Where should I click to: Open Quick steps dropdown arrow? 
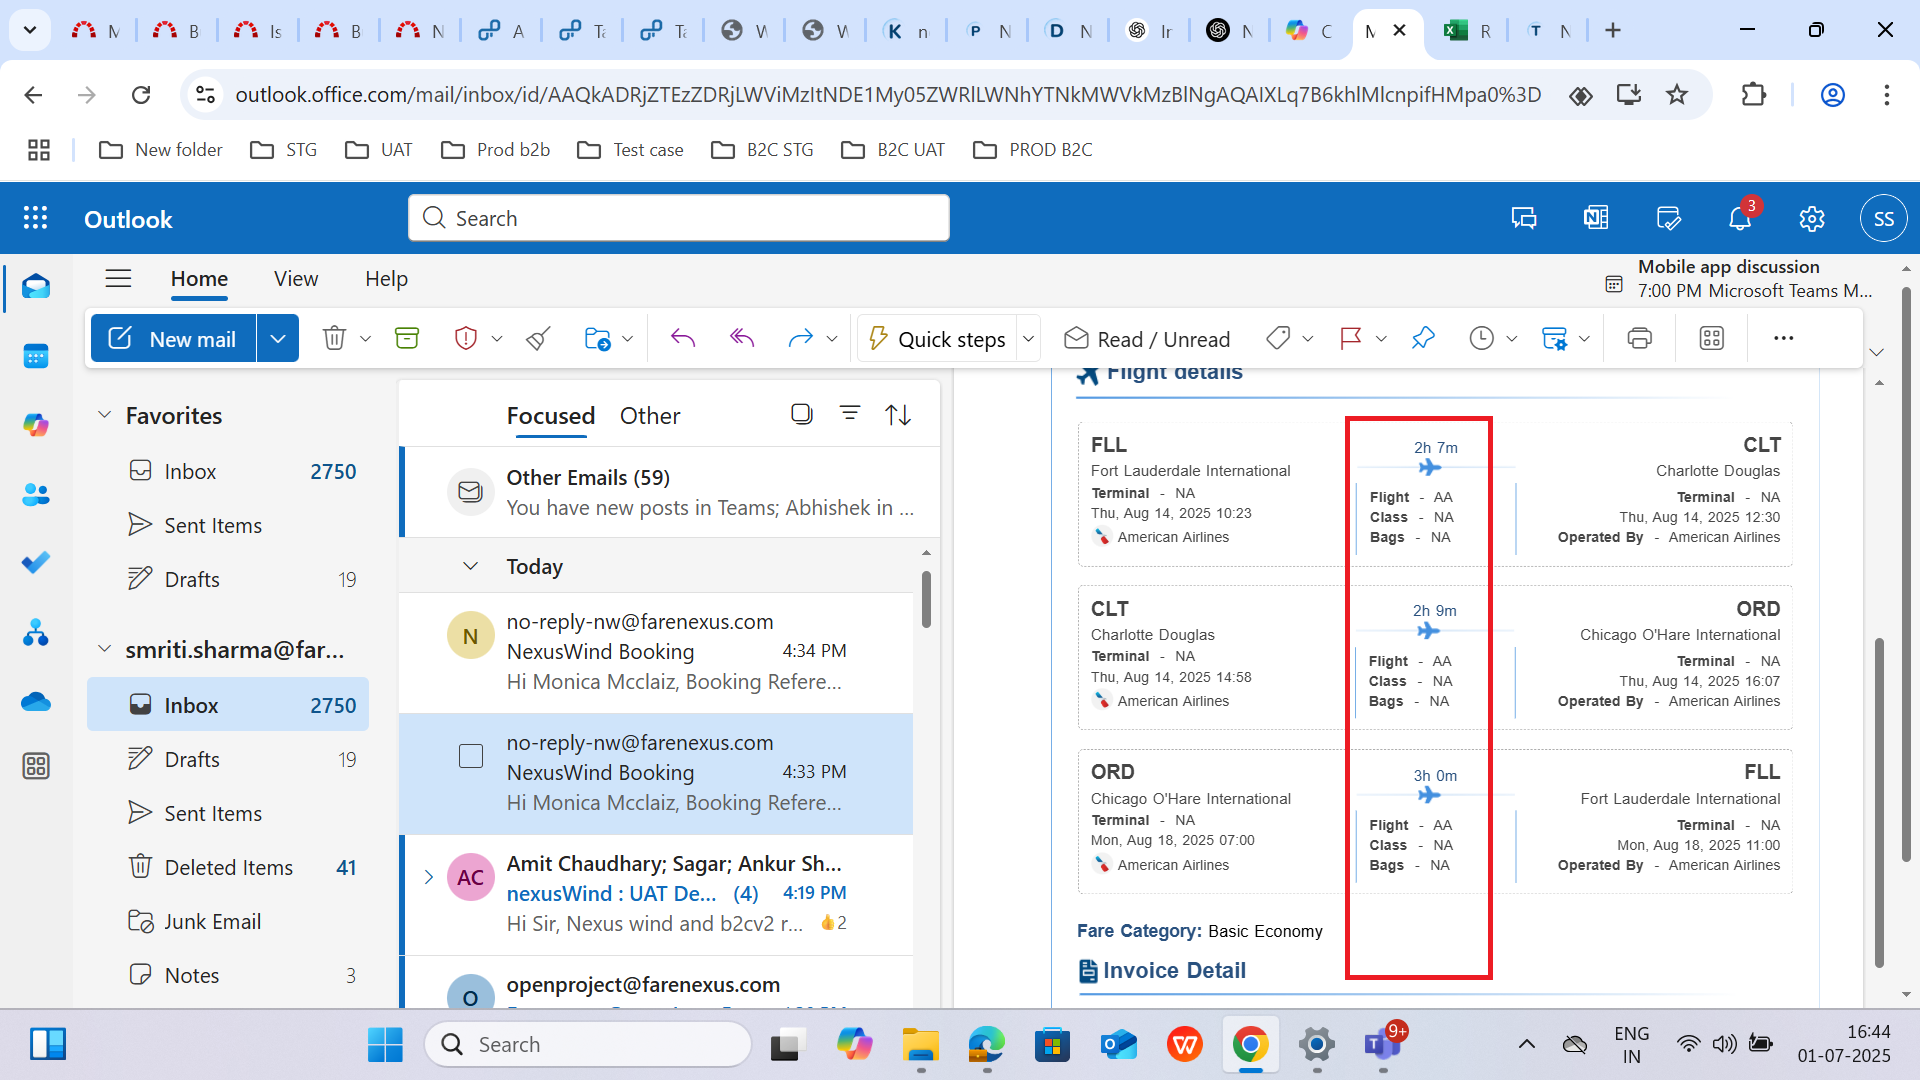point(1028,339)
